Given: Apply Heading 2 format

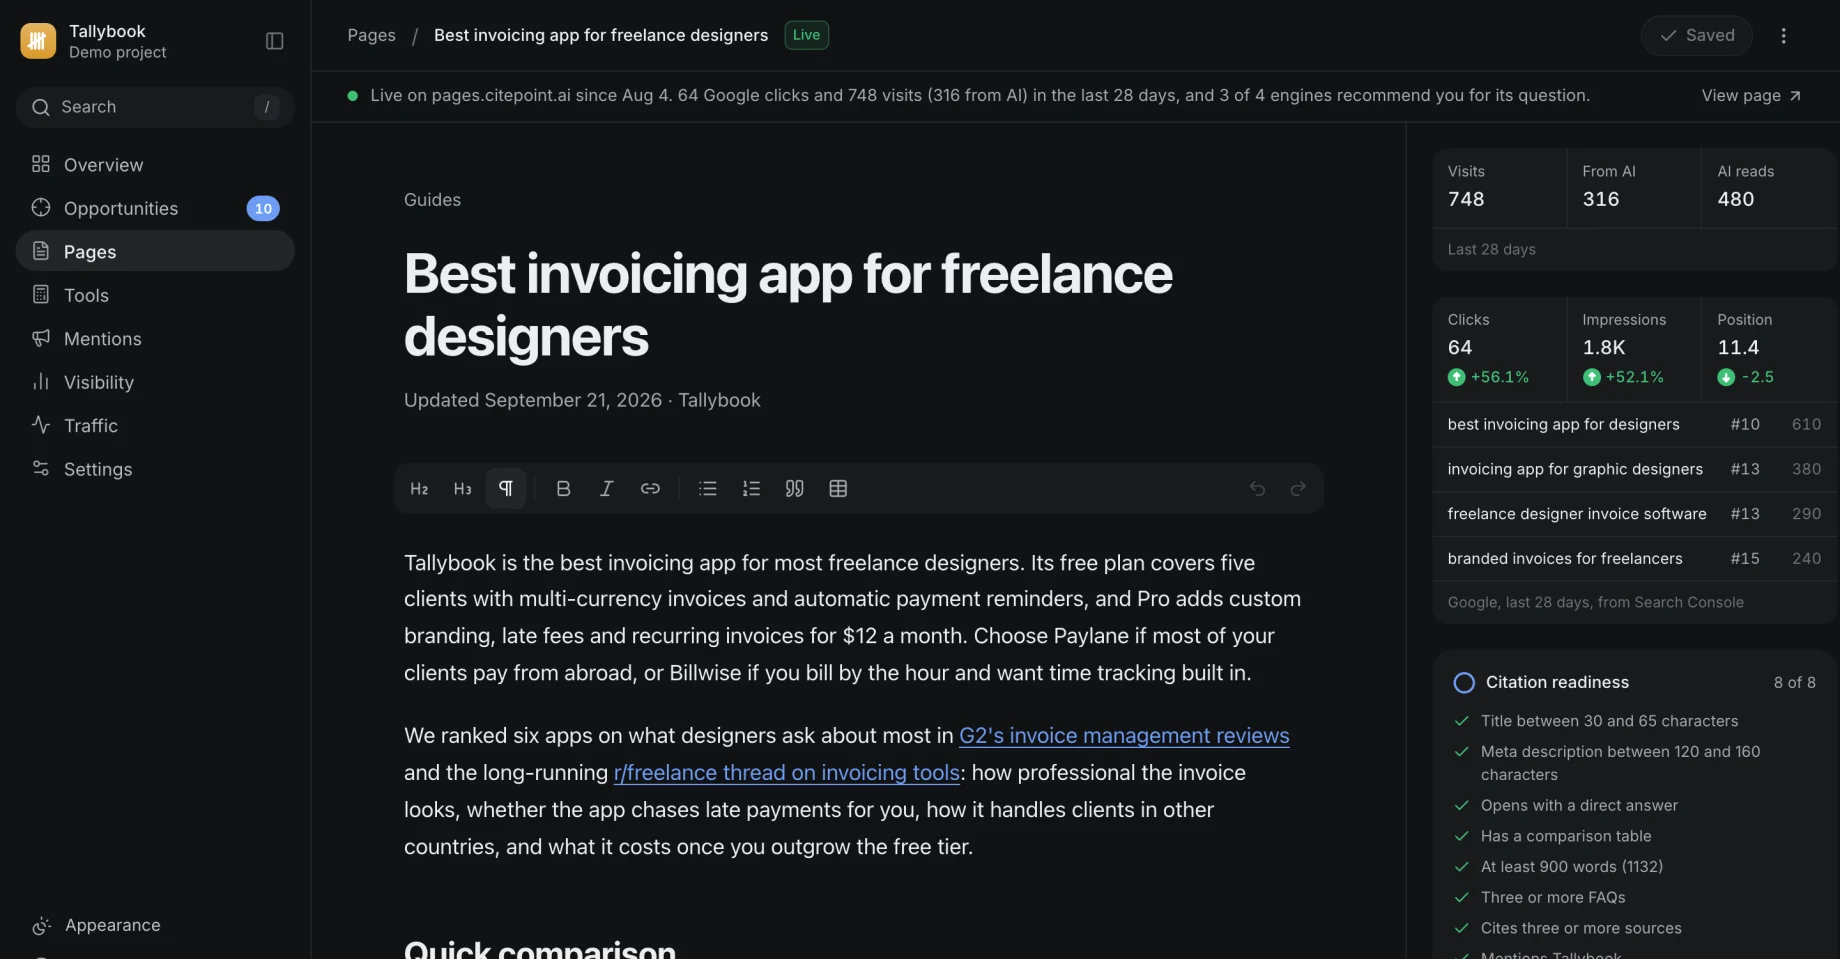Looking at the screenshot, I should pos(420,488).
